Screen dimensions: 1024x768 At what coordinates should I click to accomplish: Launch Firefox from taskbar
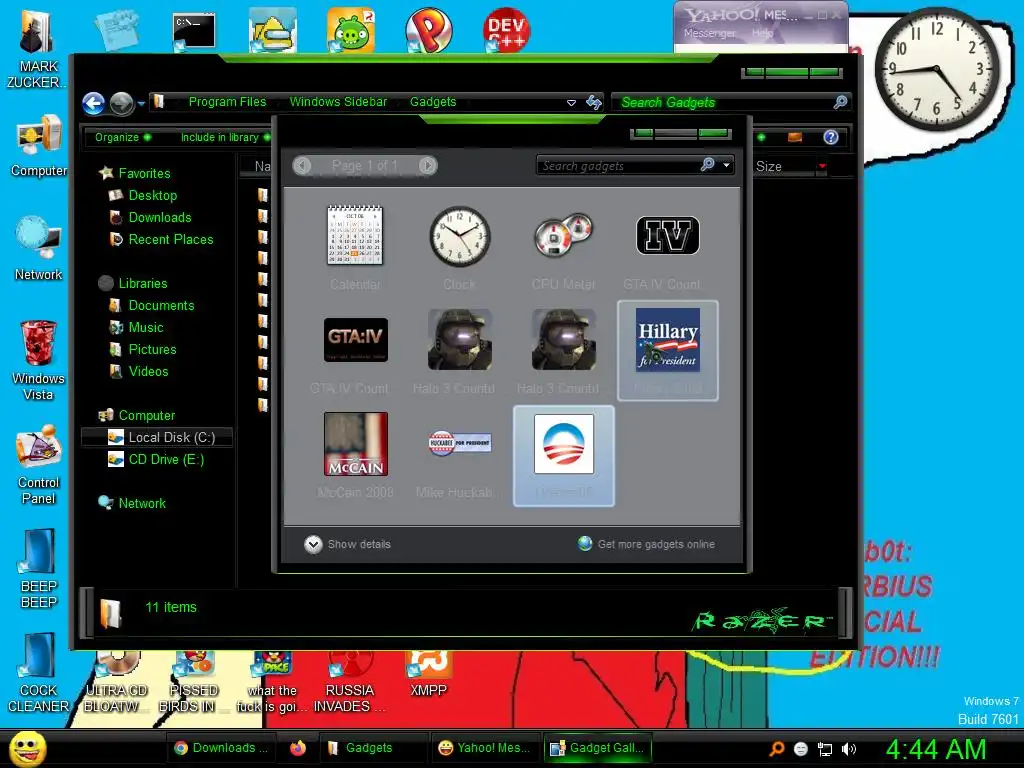point(298,748)
